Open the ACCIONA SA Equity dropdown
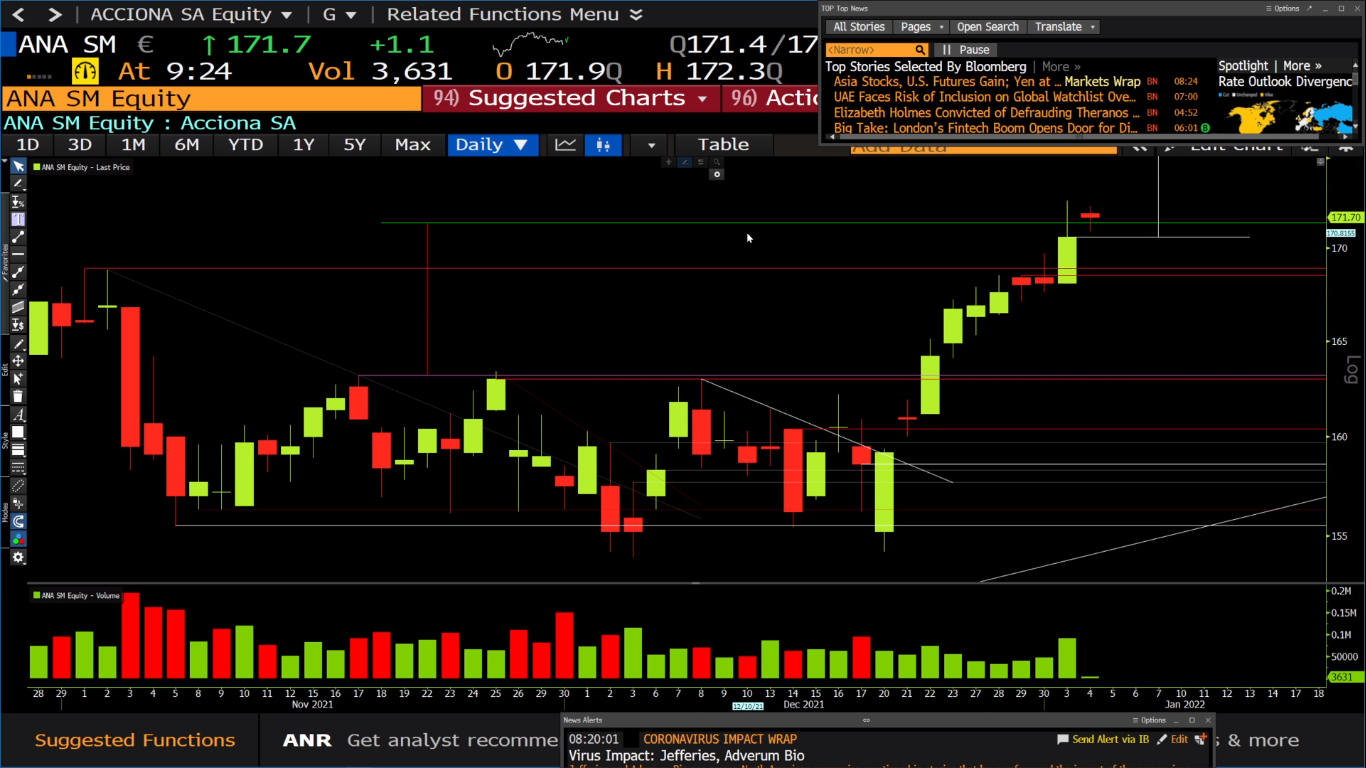The height and width of the screenshot is (768, 1366). [191, 14]
